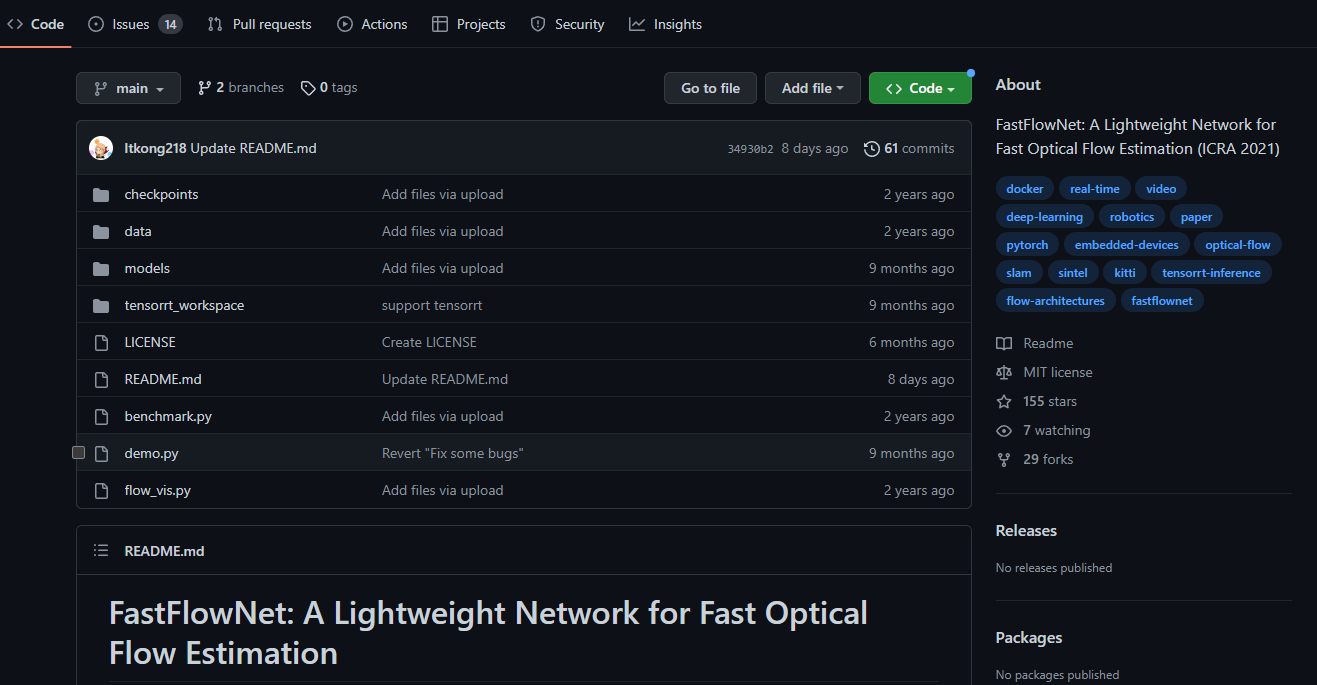Viewport: 1317px width, 685px height.
Task: Click the checkpoints folder icon
Action: (x=101, y=194)
